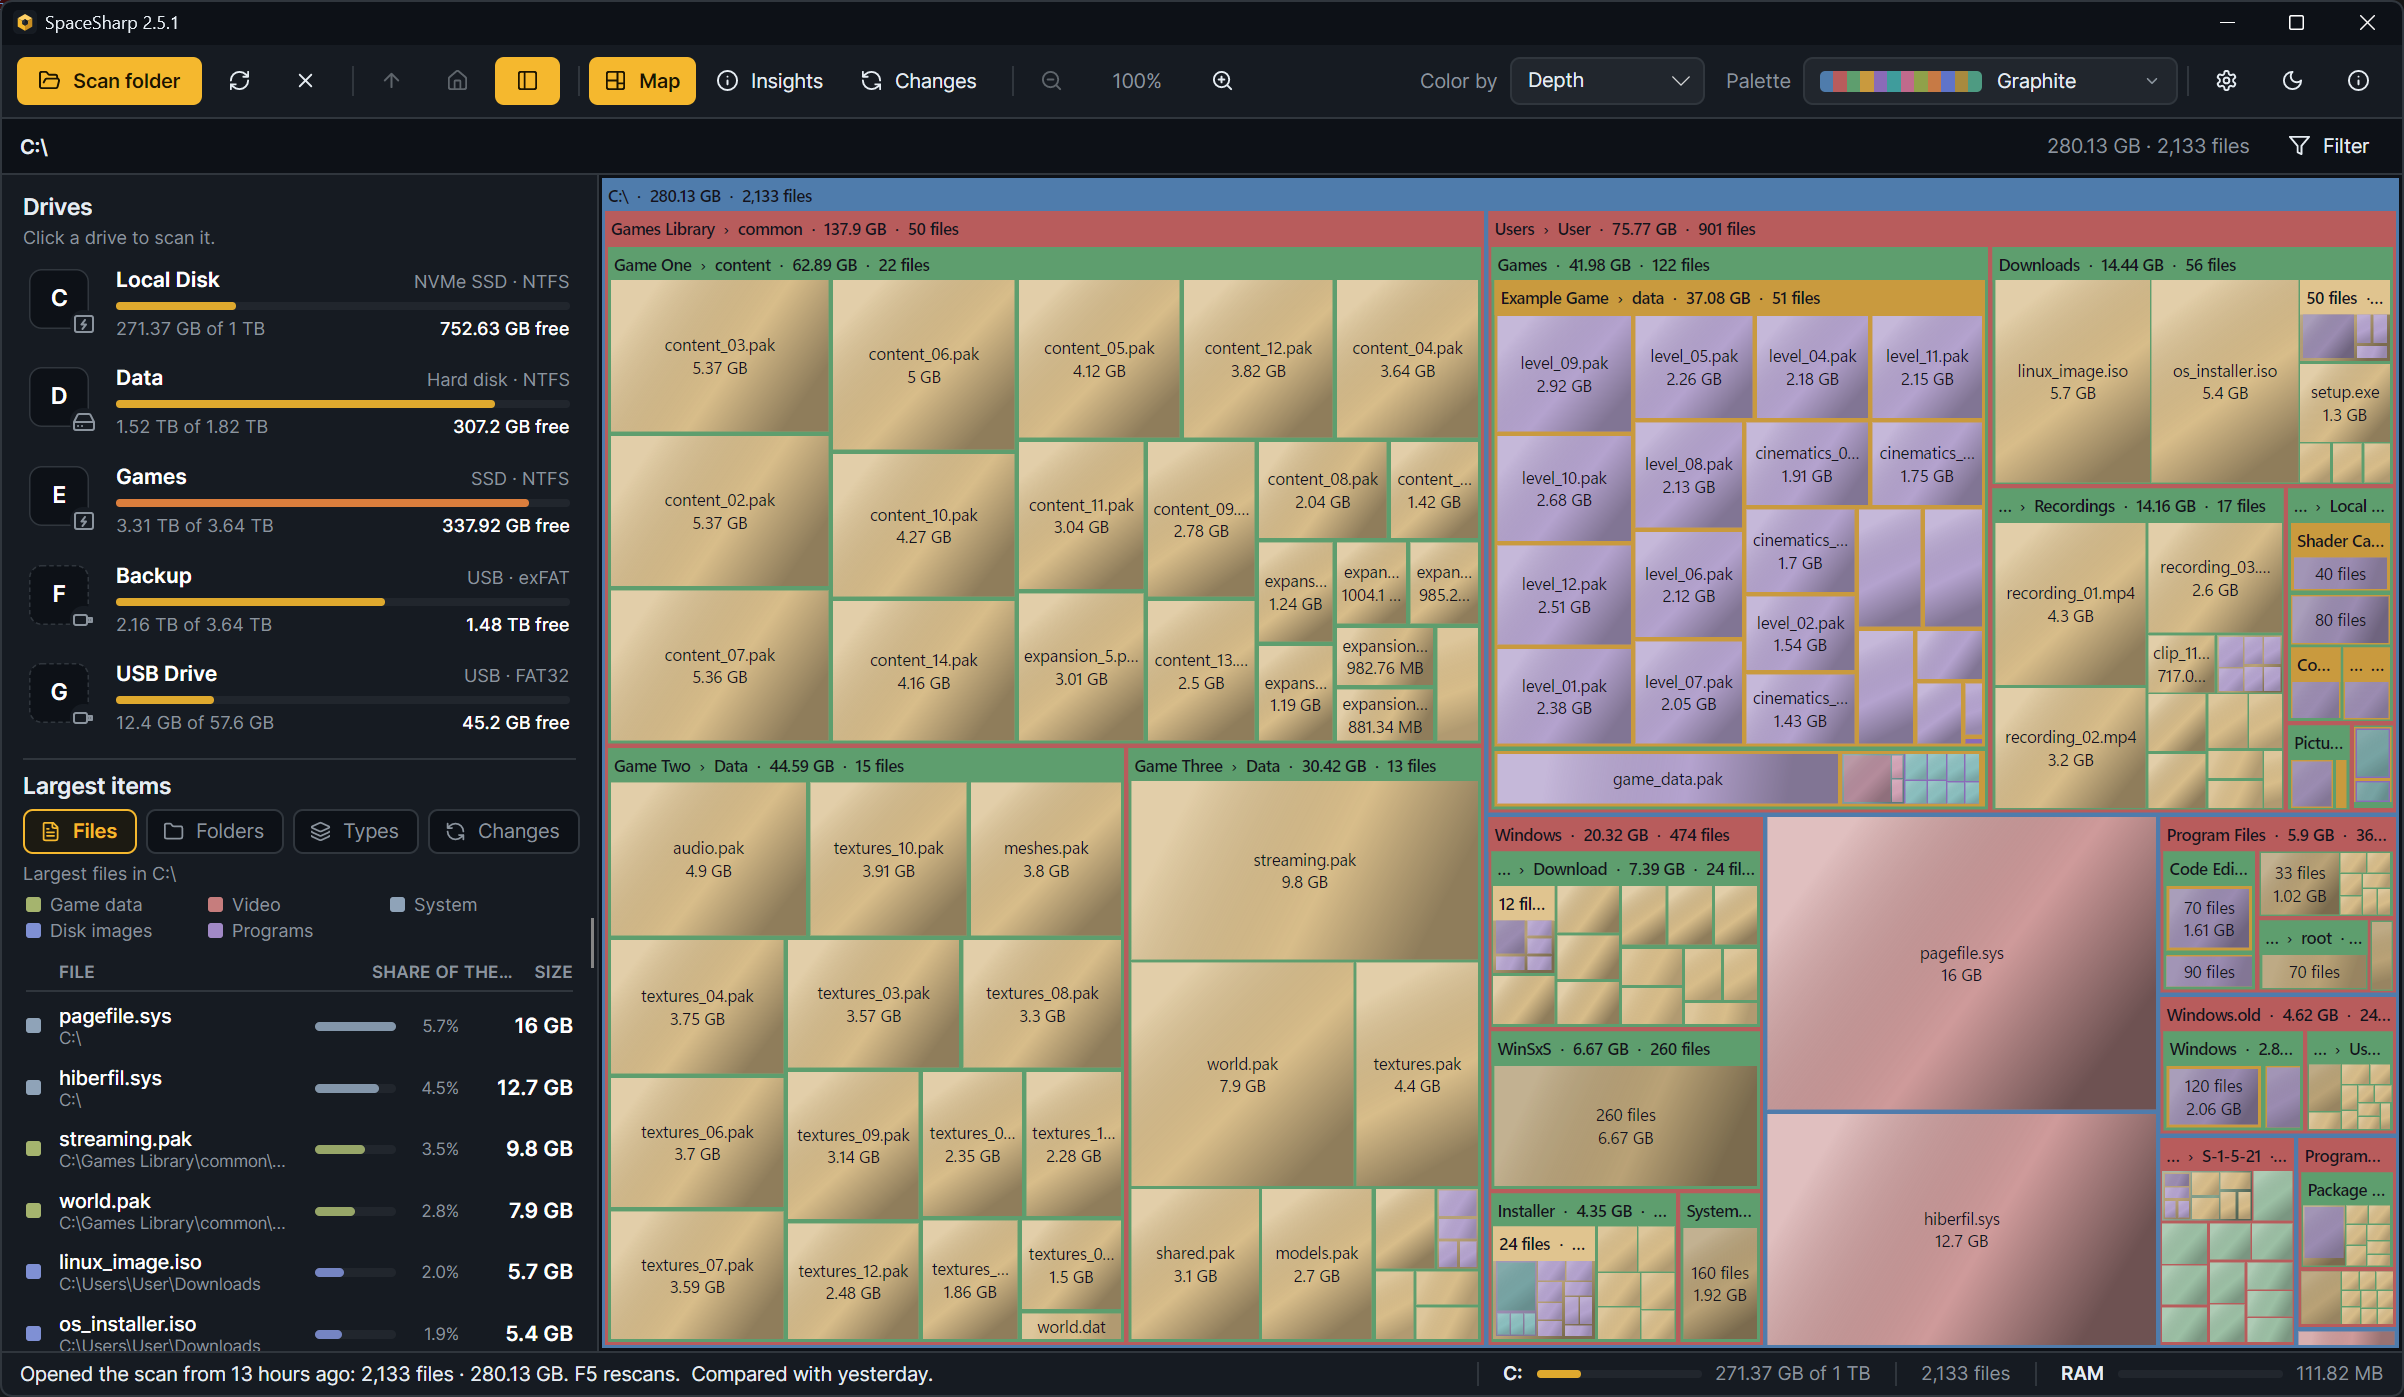The height and width of the screenshot is (1397, 2404).
Task: Open the Insights tab
Action: coord(770,81)
